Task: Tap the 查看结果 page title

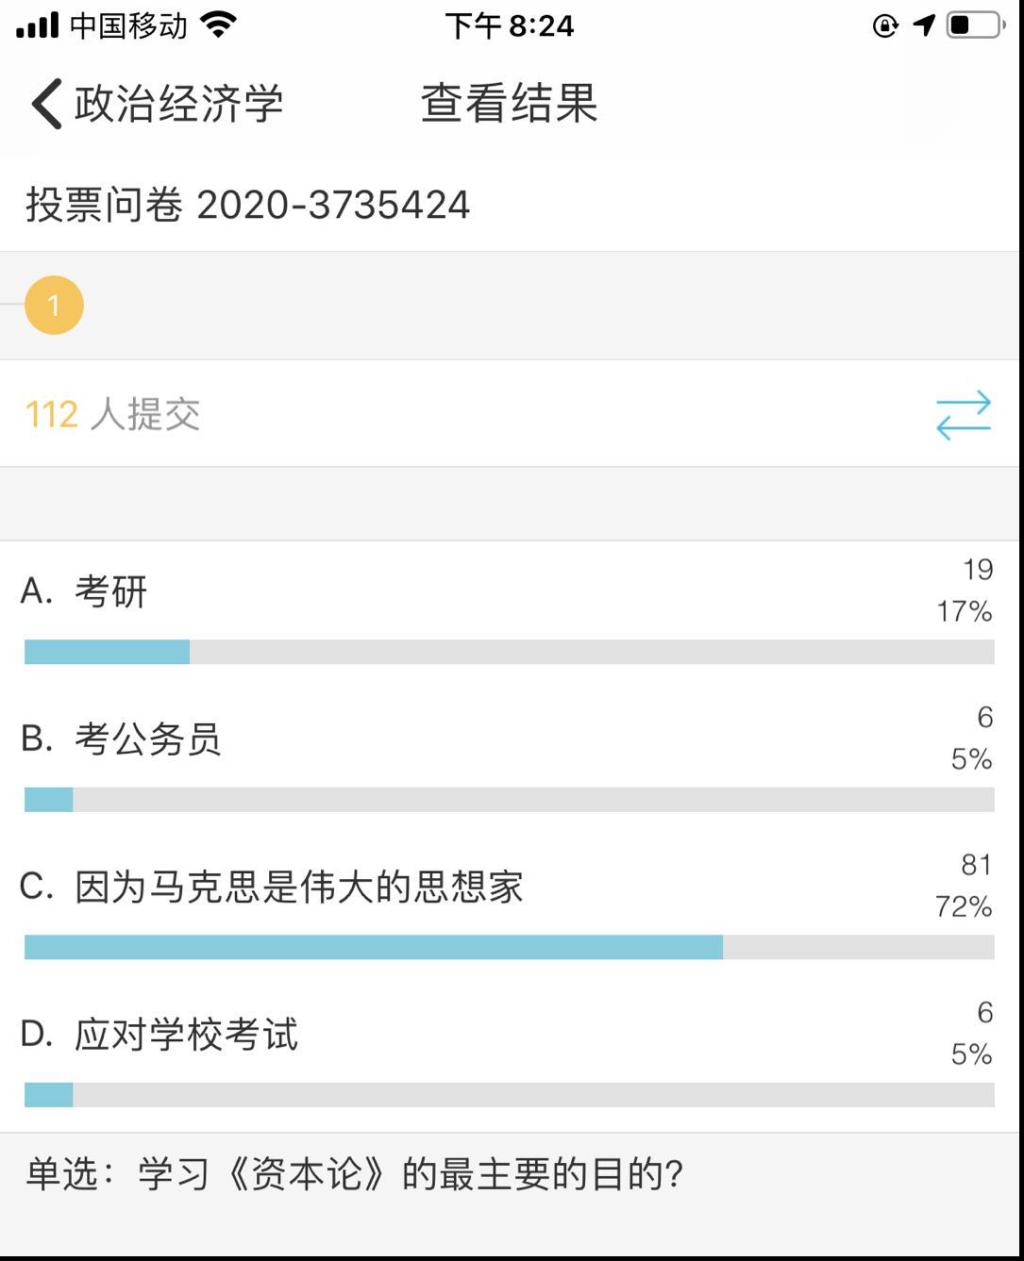Action: pyautogui.click(x=509, y=104)
